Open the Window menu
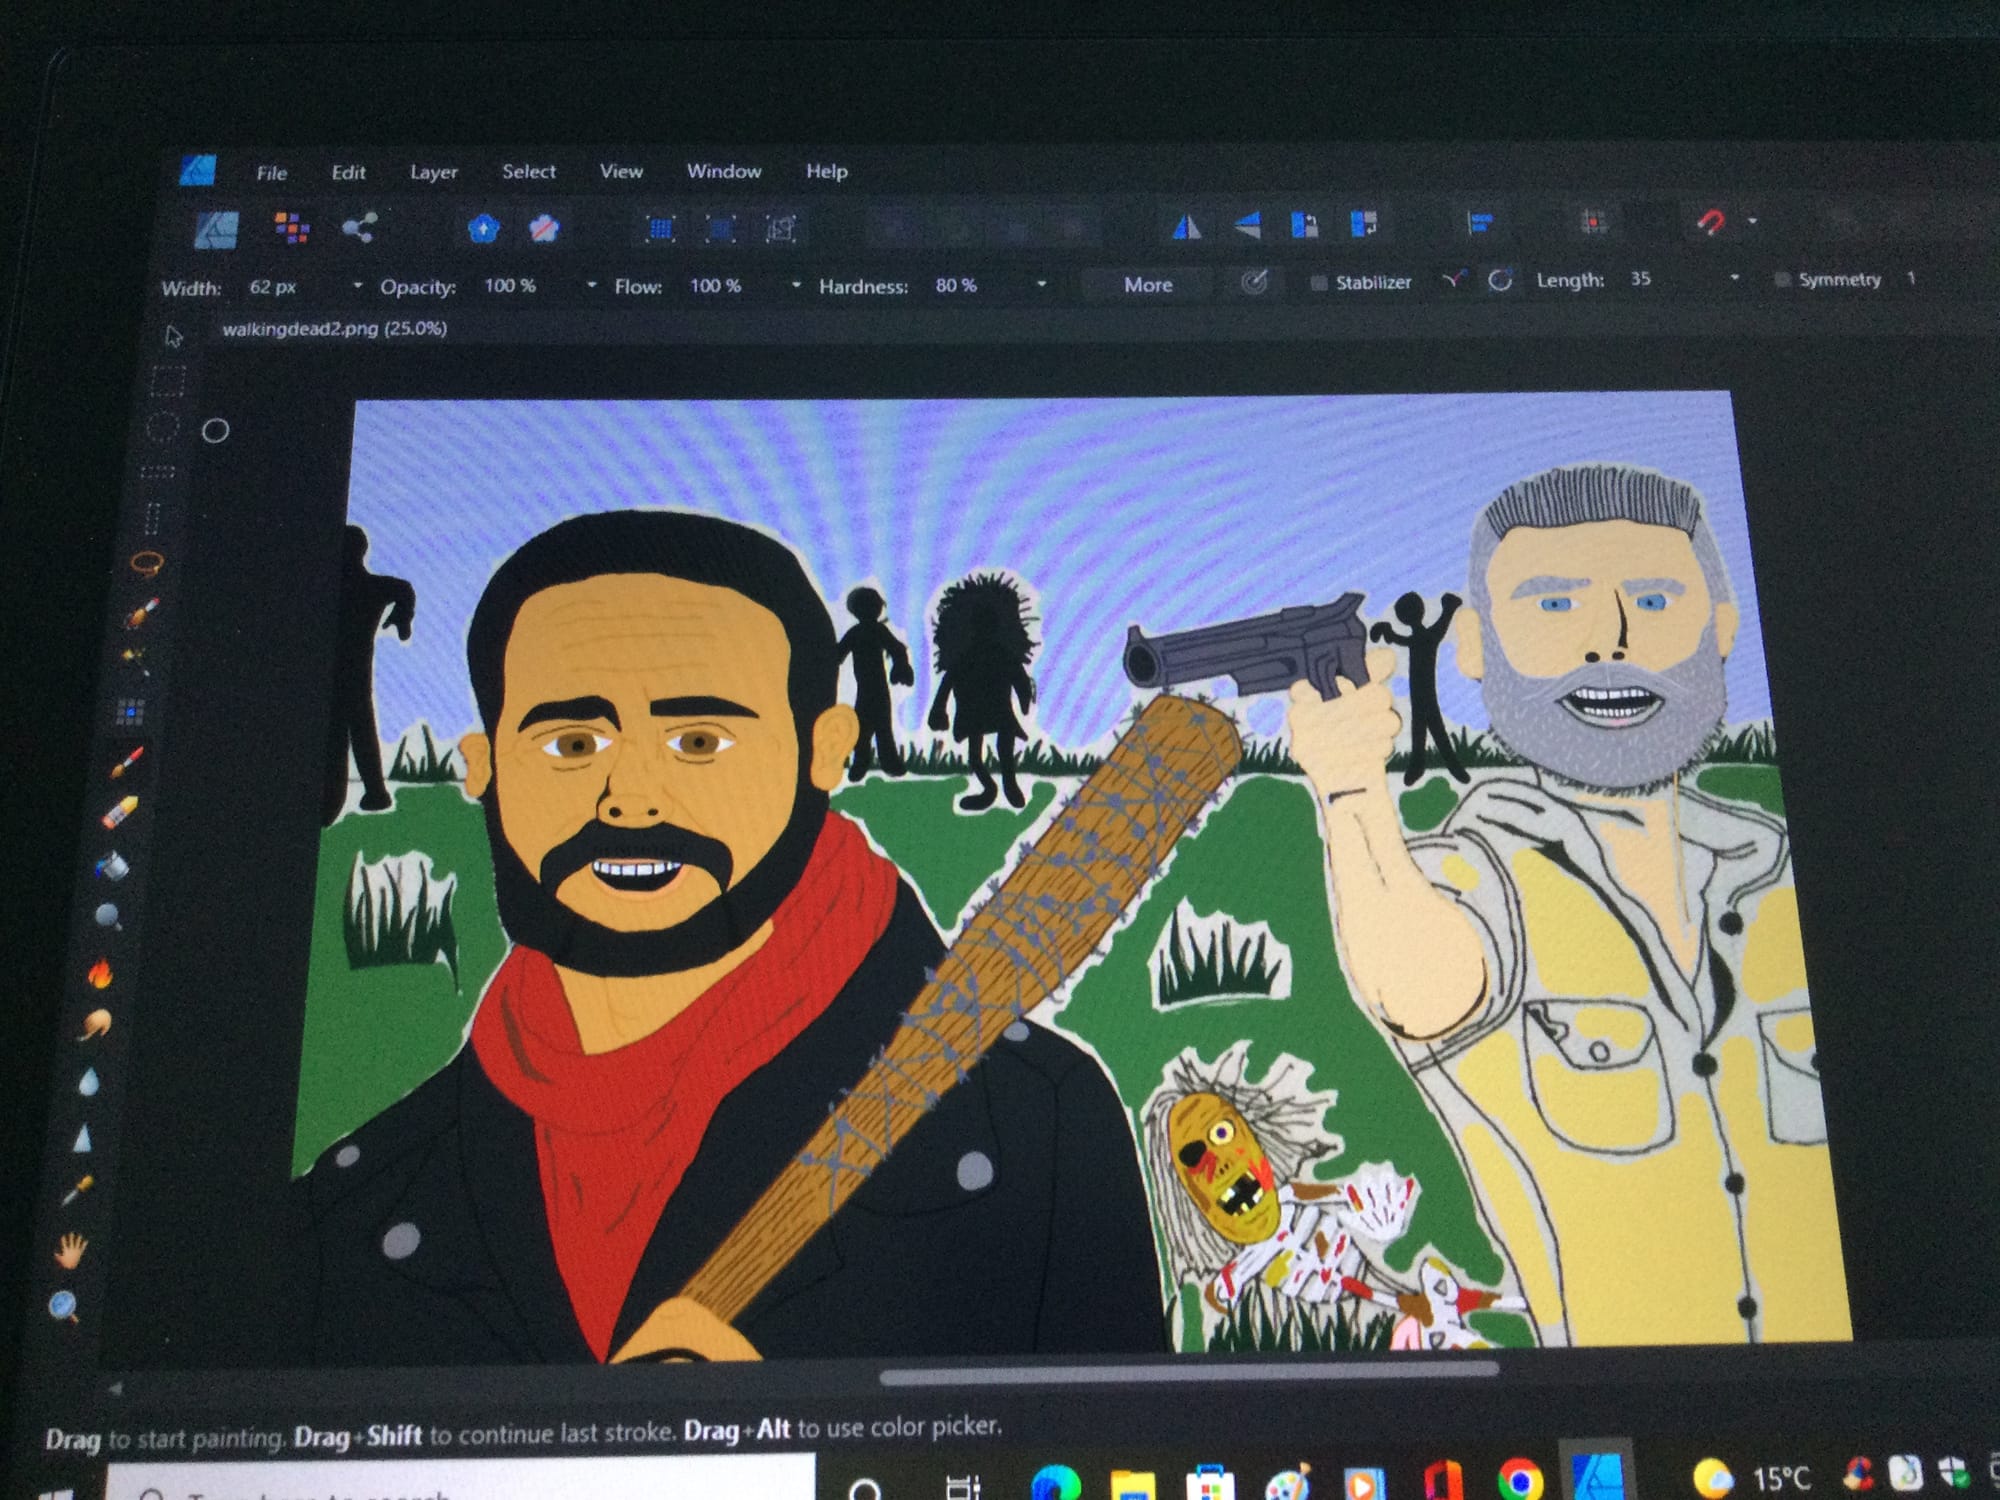Screen dimensions: 2000x1500 tap(724, 171)
